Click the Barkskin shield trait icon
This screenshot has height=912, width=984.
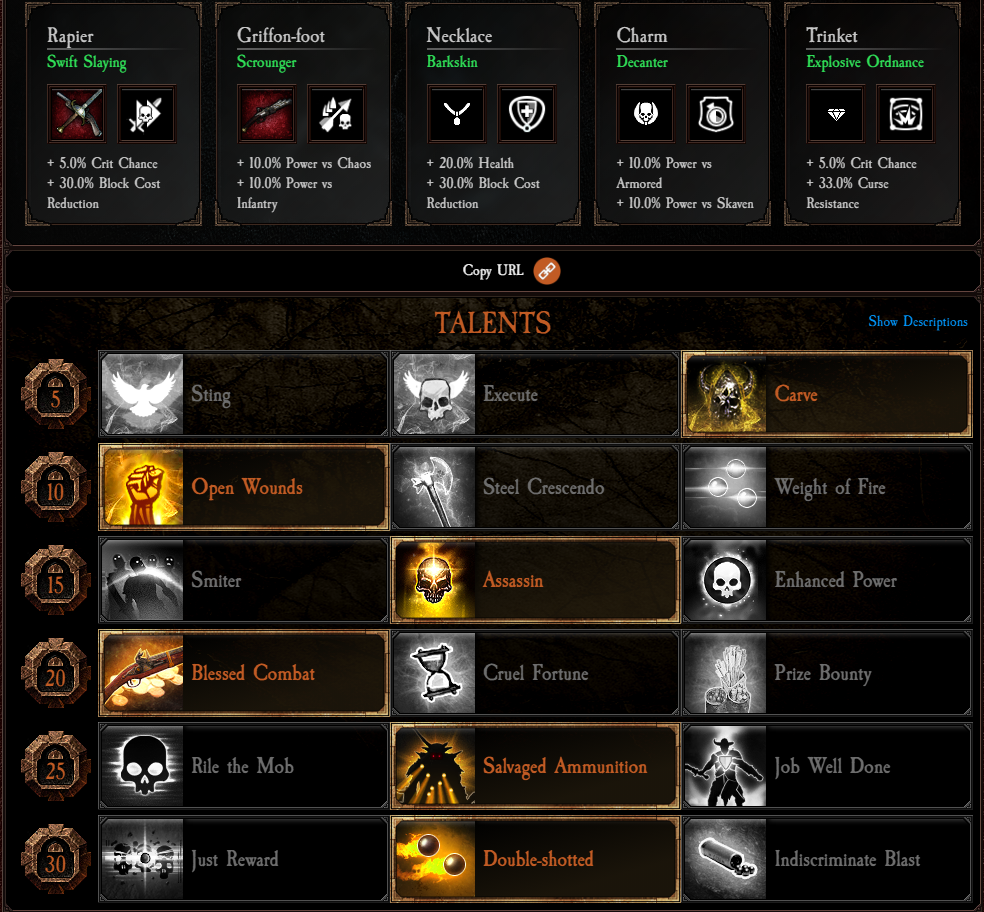527,114
